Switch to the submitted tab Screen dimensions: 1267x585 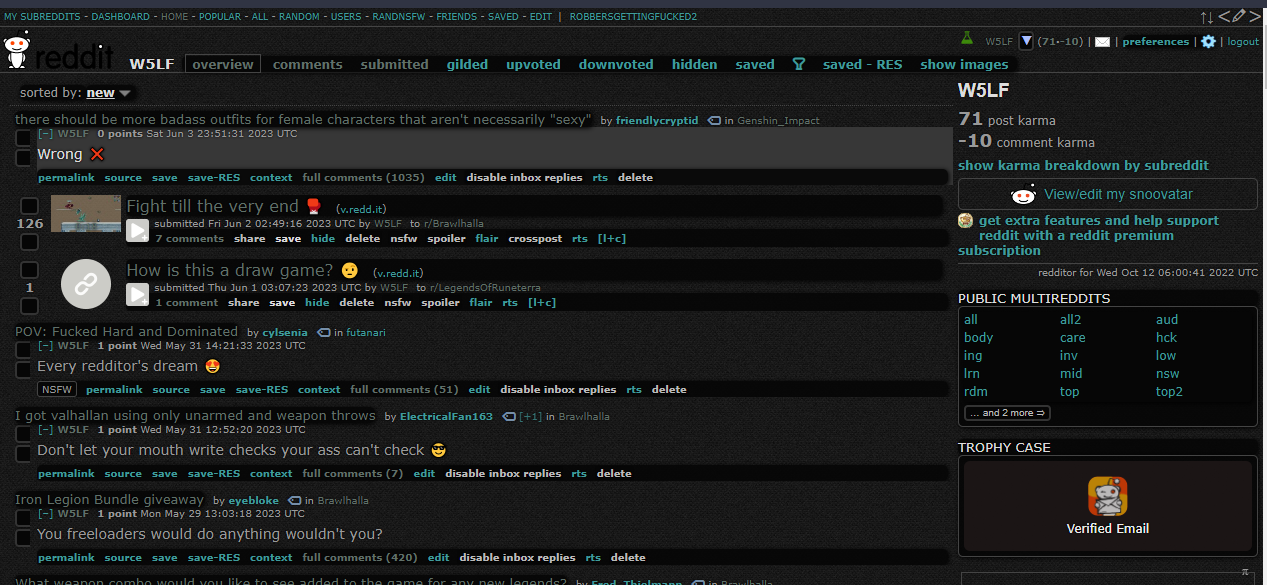pos(394,64)
